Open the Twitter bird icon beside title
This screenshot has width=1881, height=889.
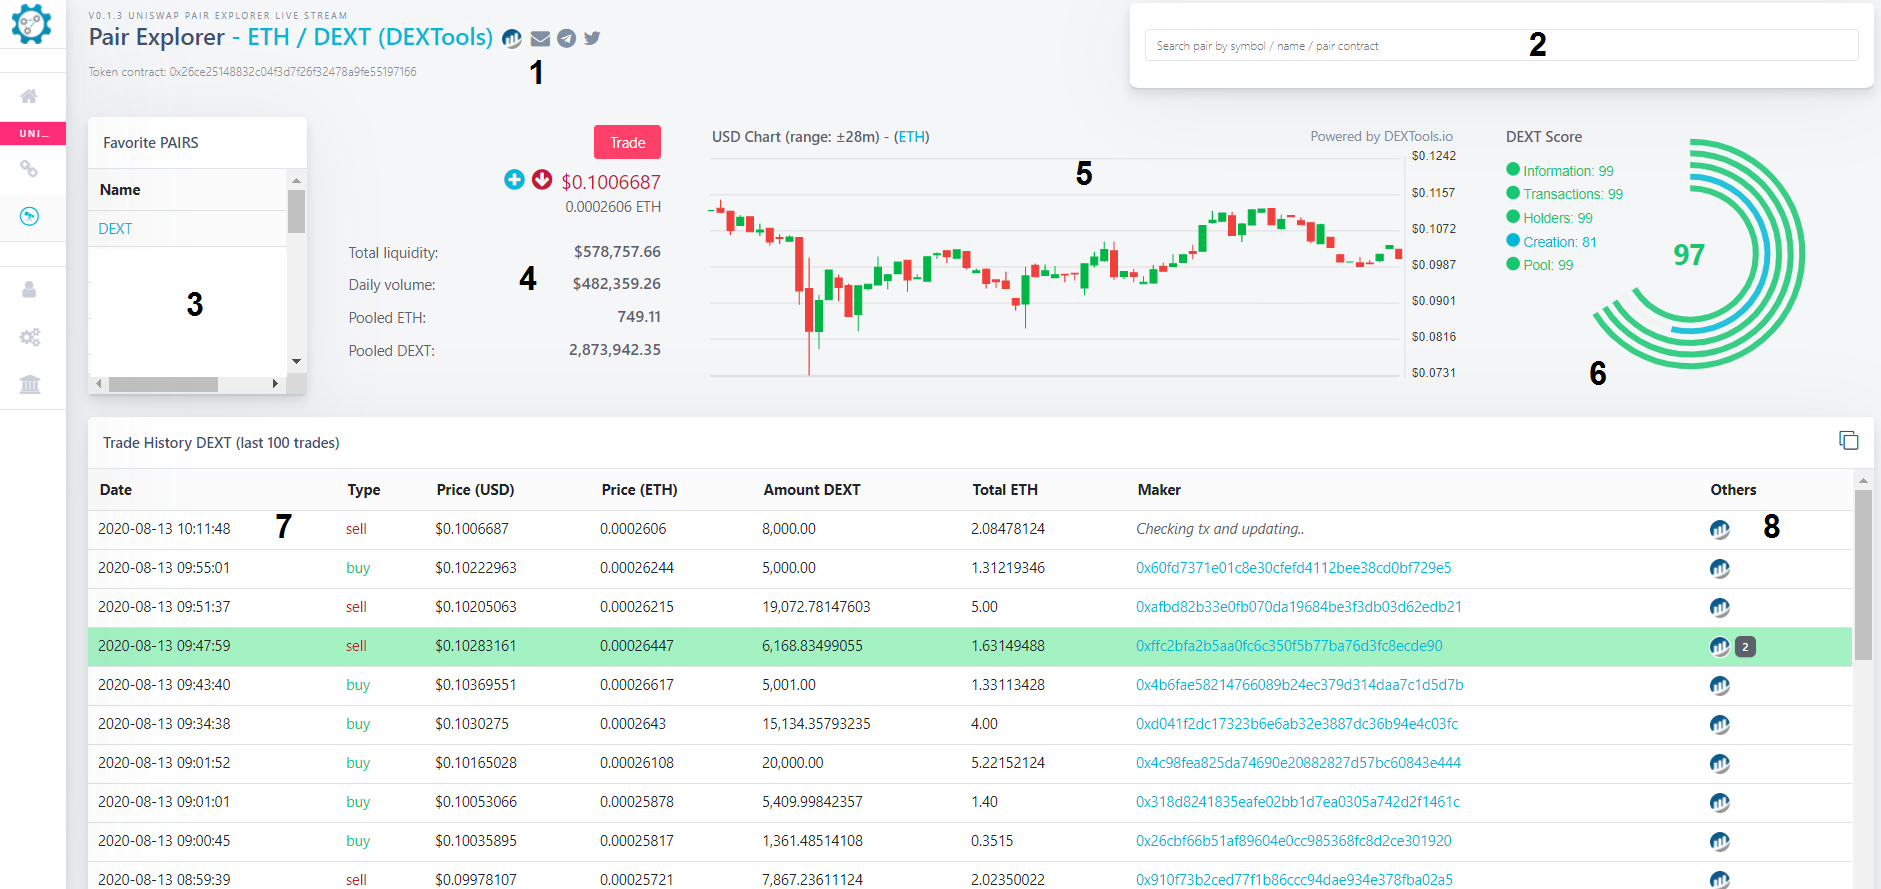click(x=592, y=38)
